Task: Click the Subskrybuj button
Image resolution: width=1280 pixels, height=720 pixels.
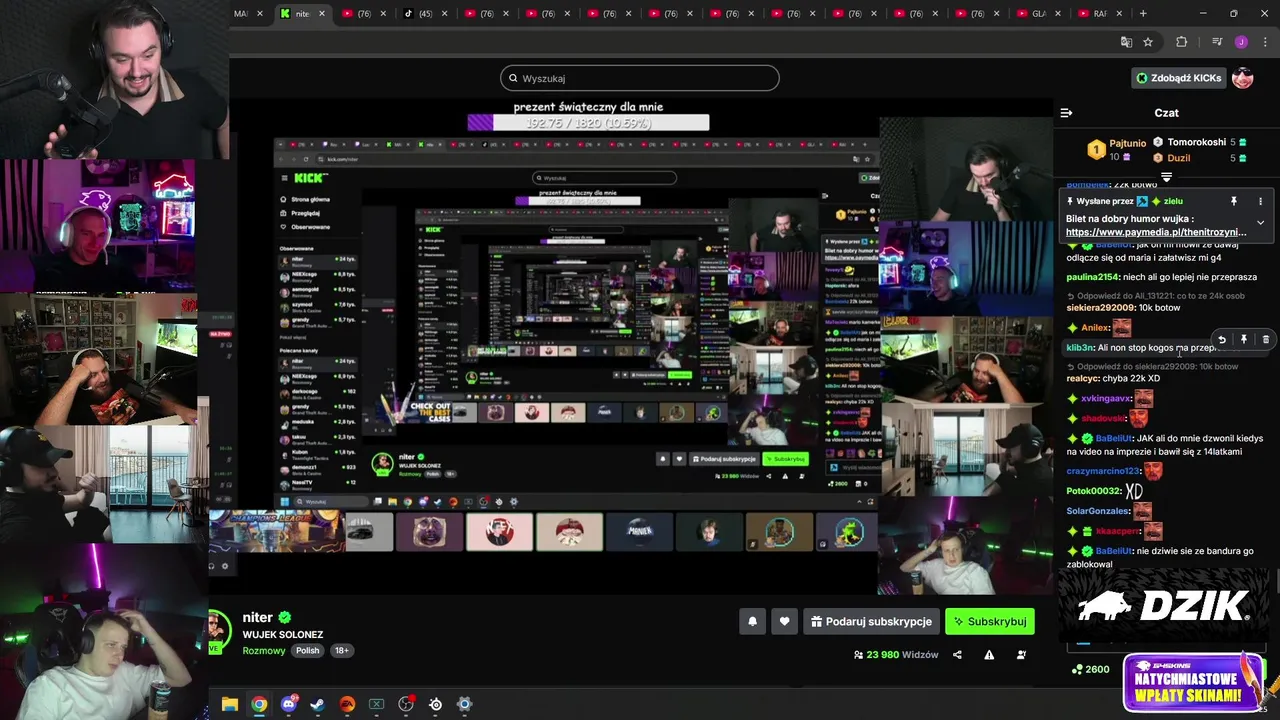Action: [990, 621]
